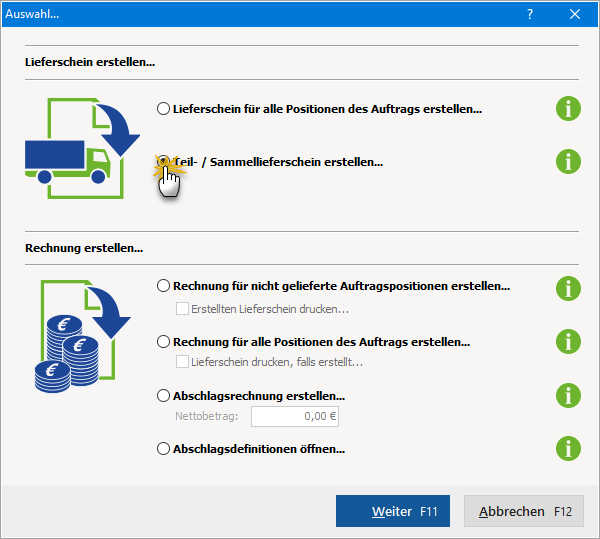Choose Teil- / Sammellieferschein erstellen option
This screenshot has width=600, height=539.
pos(164,161)
